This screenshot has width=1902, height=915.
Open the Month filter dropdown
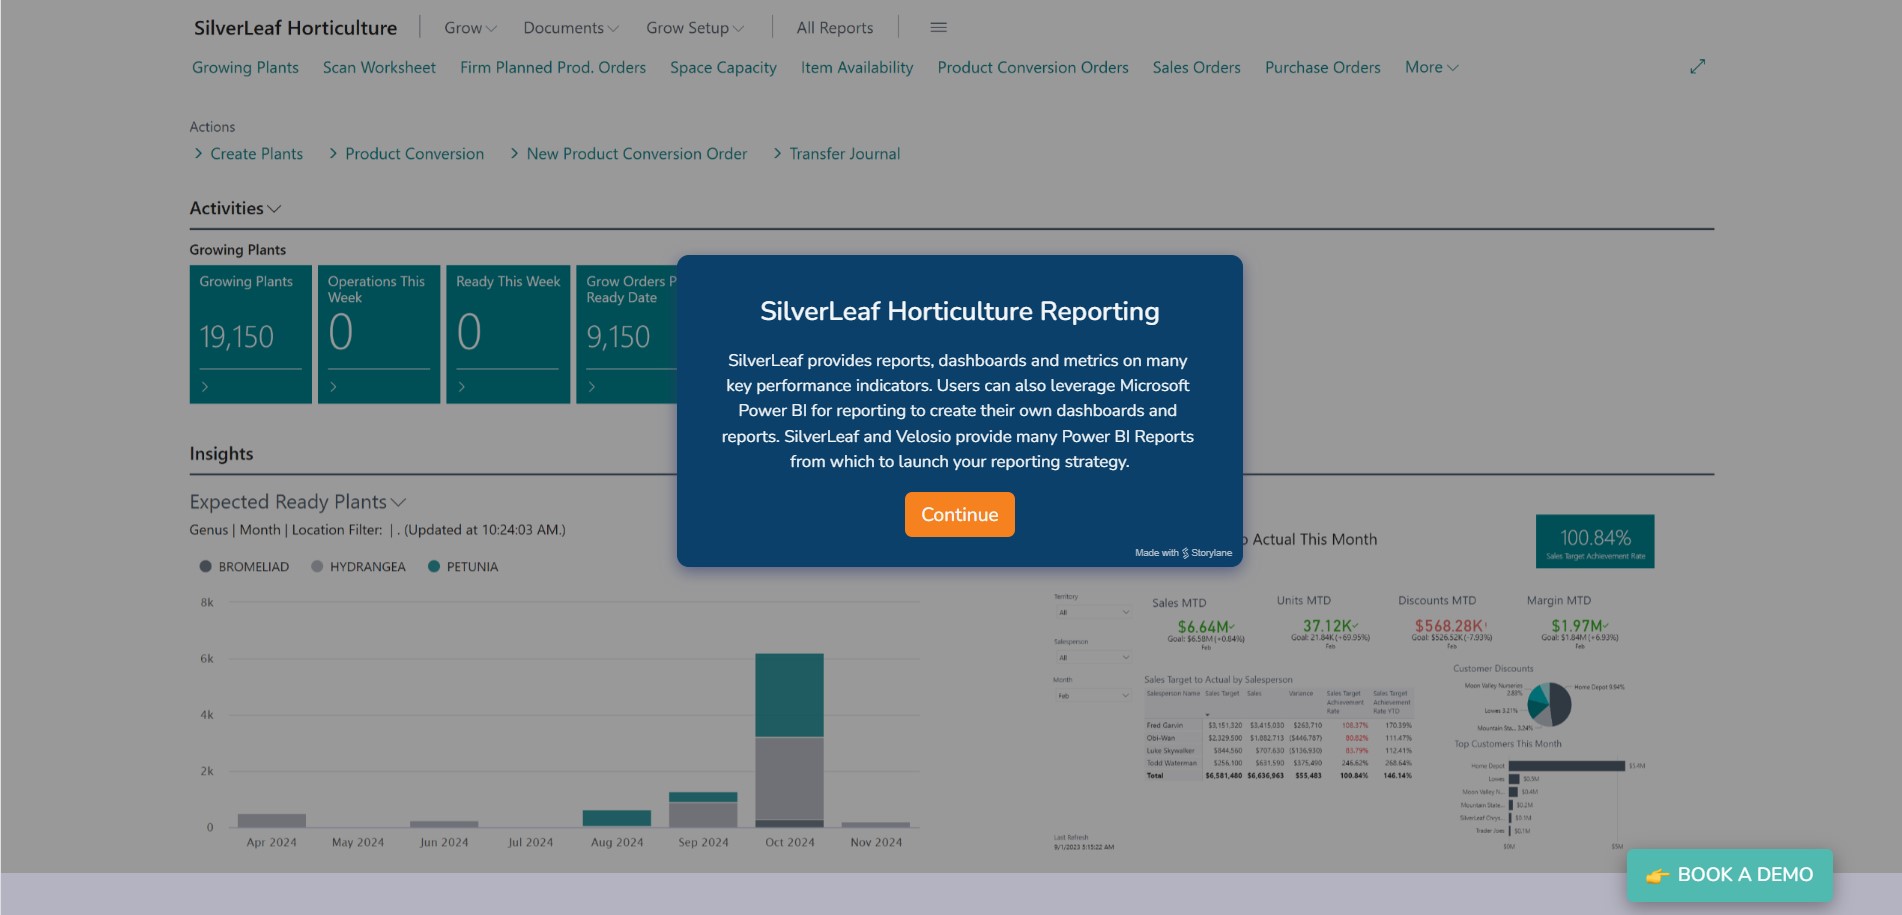click(x=1093, y=695)
